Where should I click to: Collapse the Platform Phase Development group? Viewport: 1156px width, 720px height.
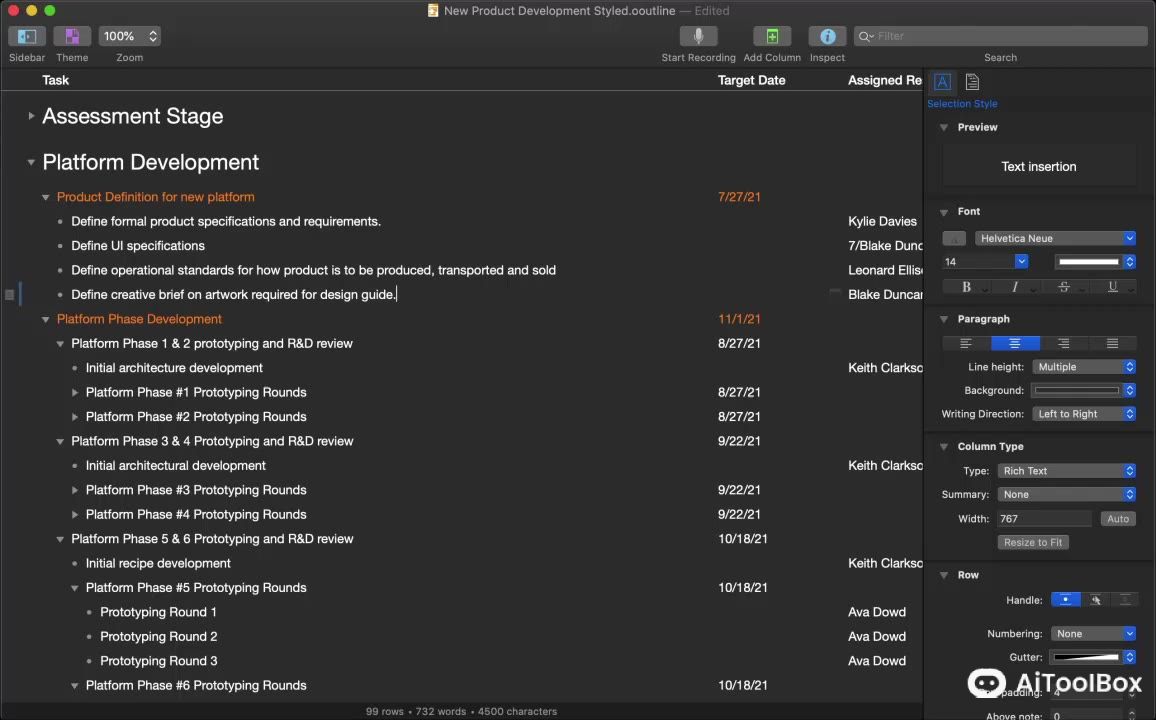point(45,320)
